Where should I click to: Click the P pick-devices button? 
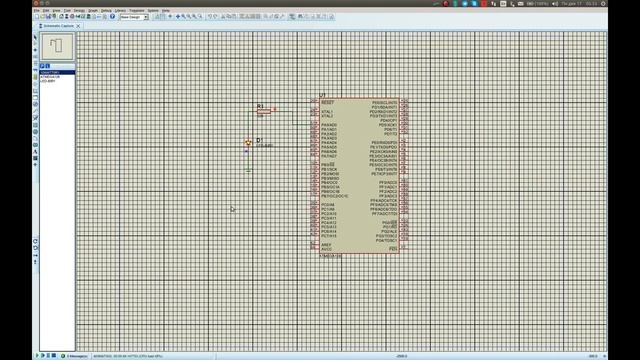point(42,66)
